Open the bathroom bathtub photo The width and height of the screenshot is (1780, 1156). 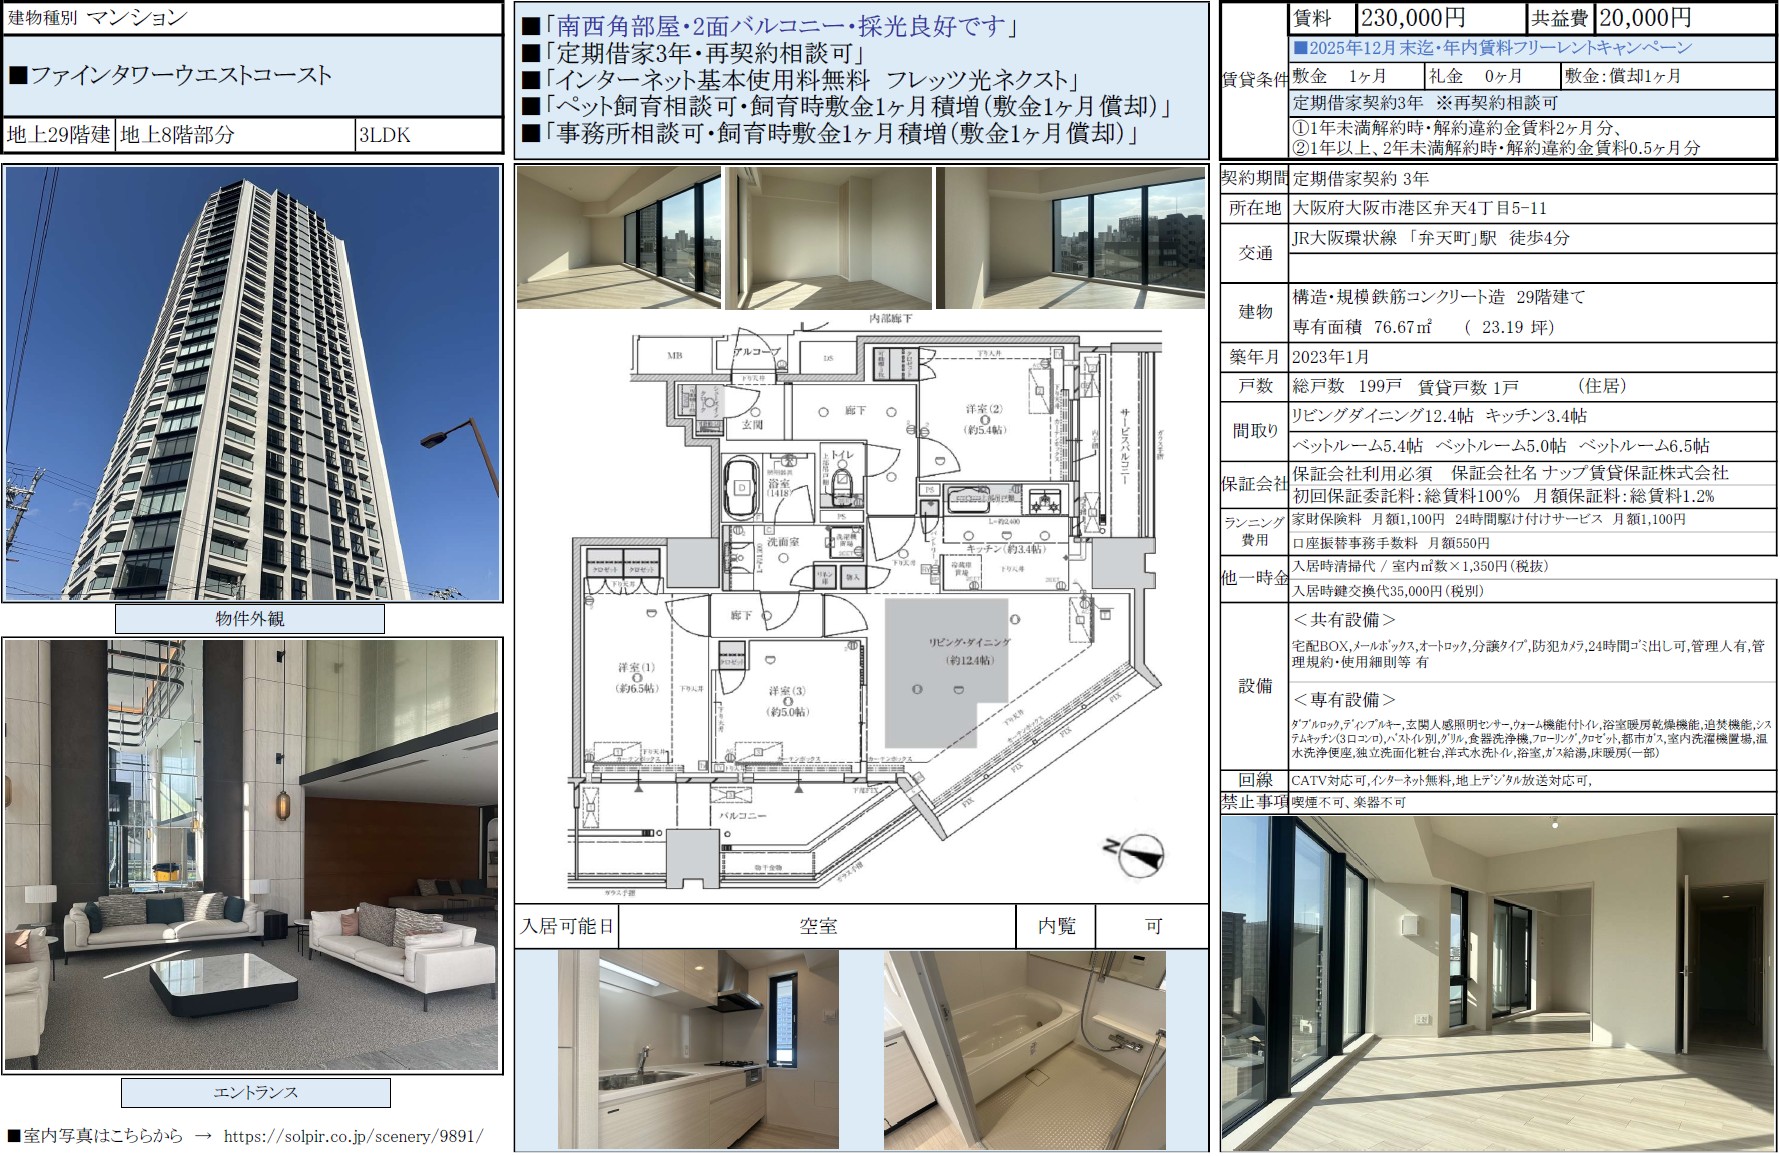(x=1024, y=1049)
